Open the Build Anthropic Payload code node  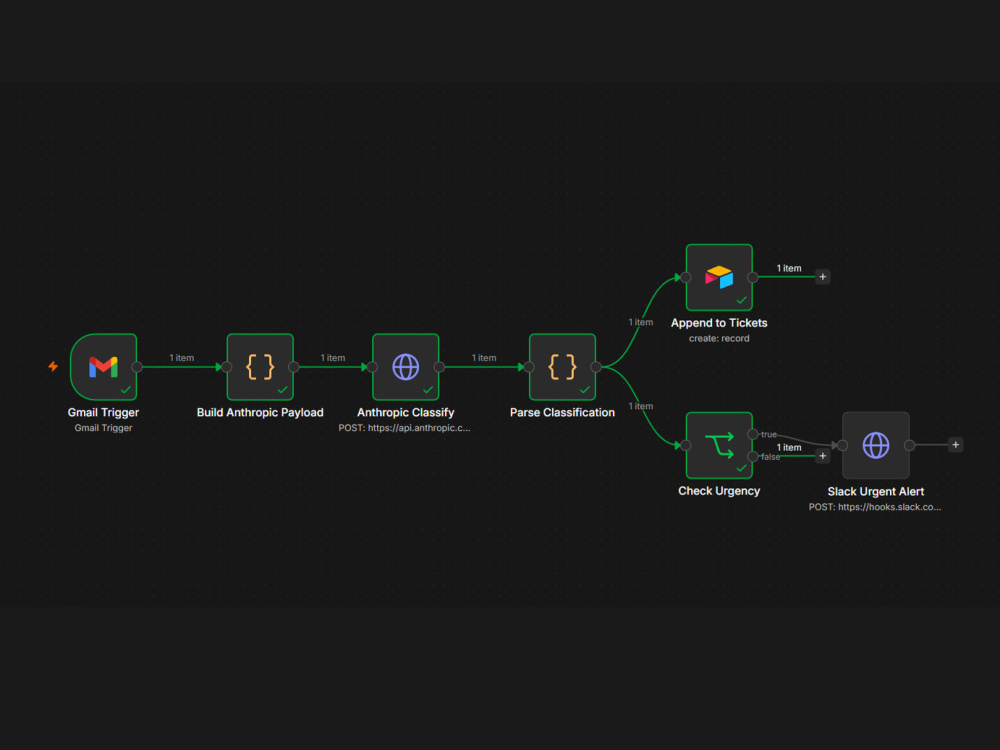[x=260, y=367]
